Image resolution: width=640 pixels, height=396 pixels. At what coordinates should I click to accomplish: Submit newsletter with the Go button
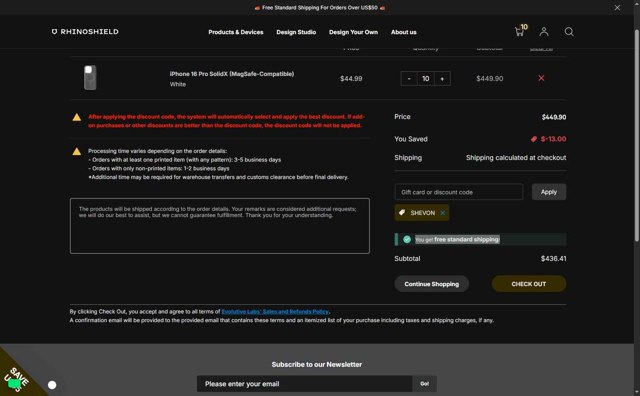[x=424, y=384]
